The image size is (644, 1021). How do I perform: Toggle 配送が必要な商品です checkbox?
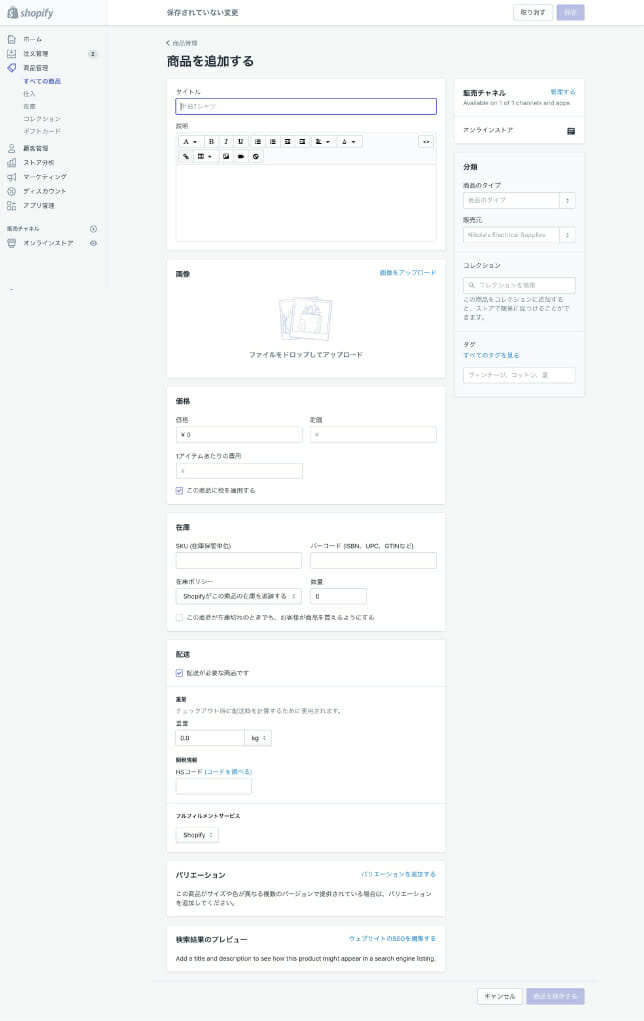click(x=179, y=673)
